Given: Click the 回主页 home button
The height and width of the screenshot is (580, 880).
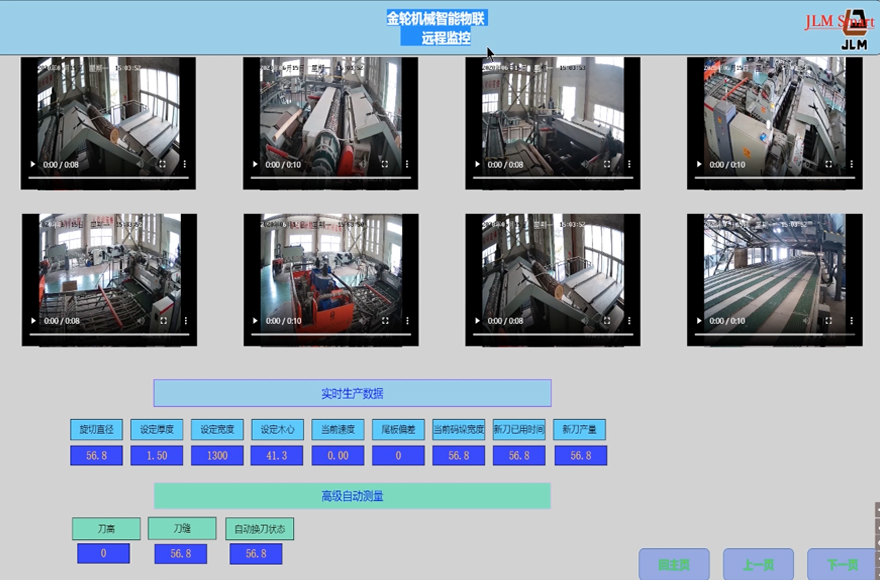Looking at the screenshot, I should pyautogui.click(x=674, y=564).
